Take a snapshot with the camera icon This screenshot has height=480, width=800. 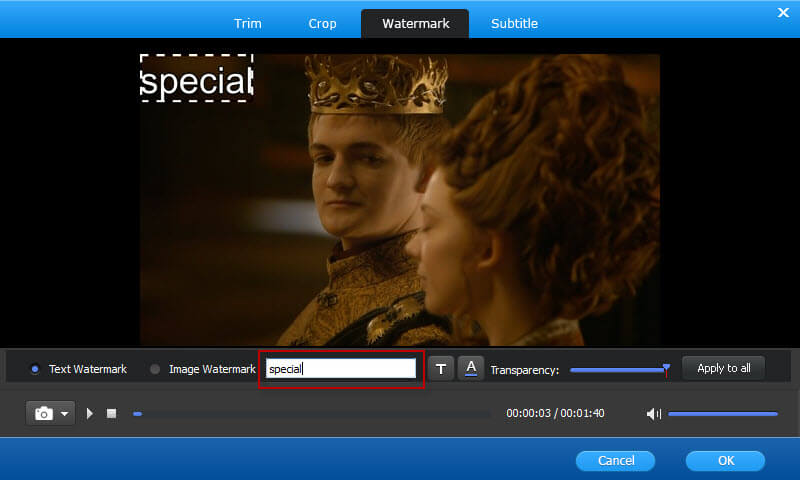(44, 413)
